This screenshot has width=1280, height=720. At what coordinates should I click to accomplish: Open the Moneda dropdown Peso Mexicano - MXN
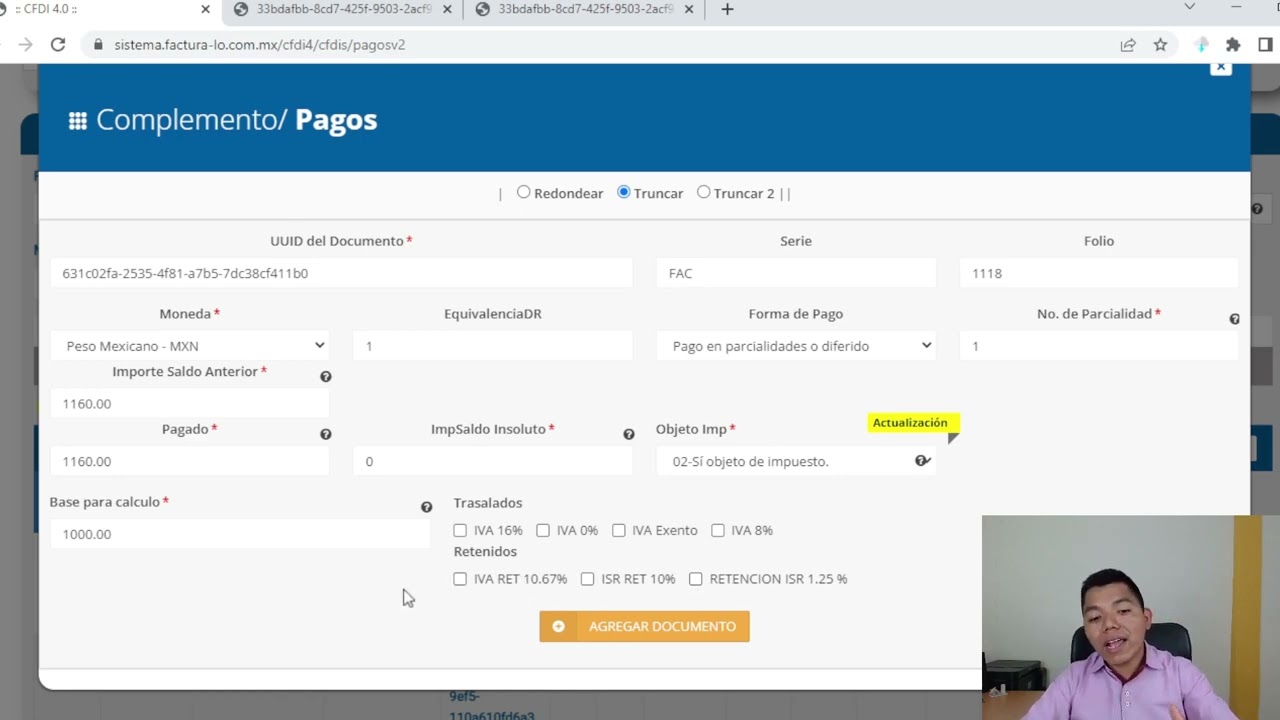pyautogui.click(x=190, y=346)
